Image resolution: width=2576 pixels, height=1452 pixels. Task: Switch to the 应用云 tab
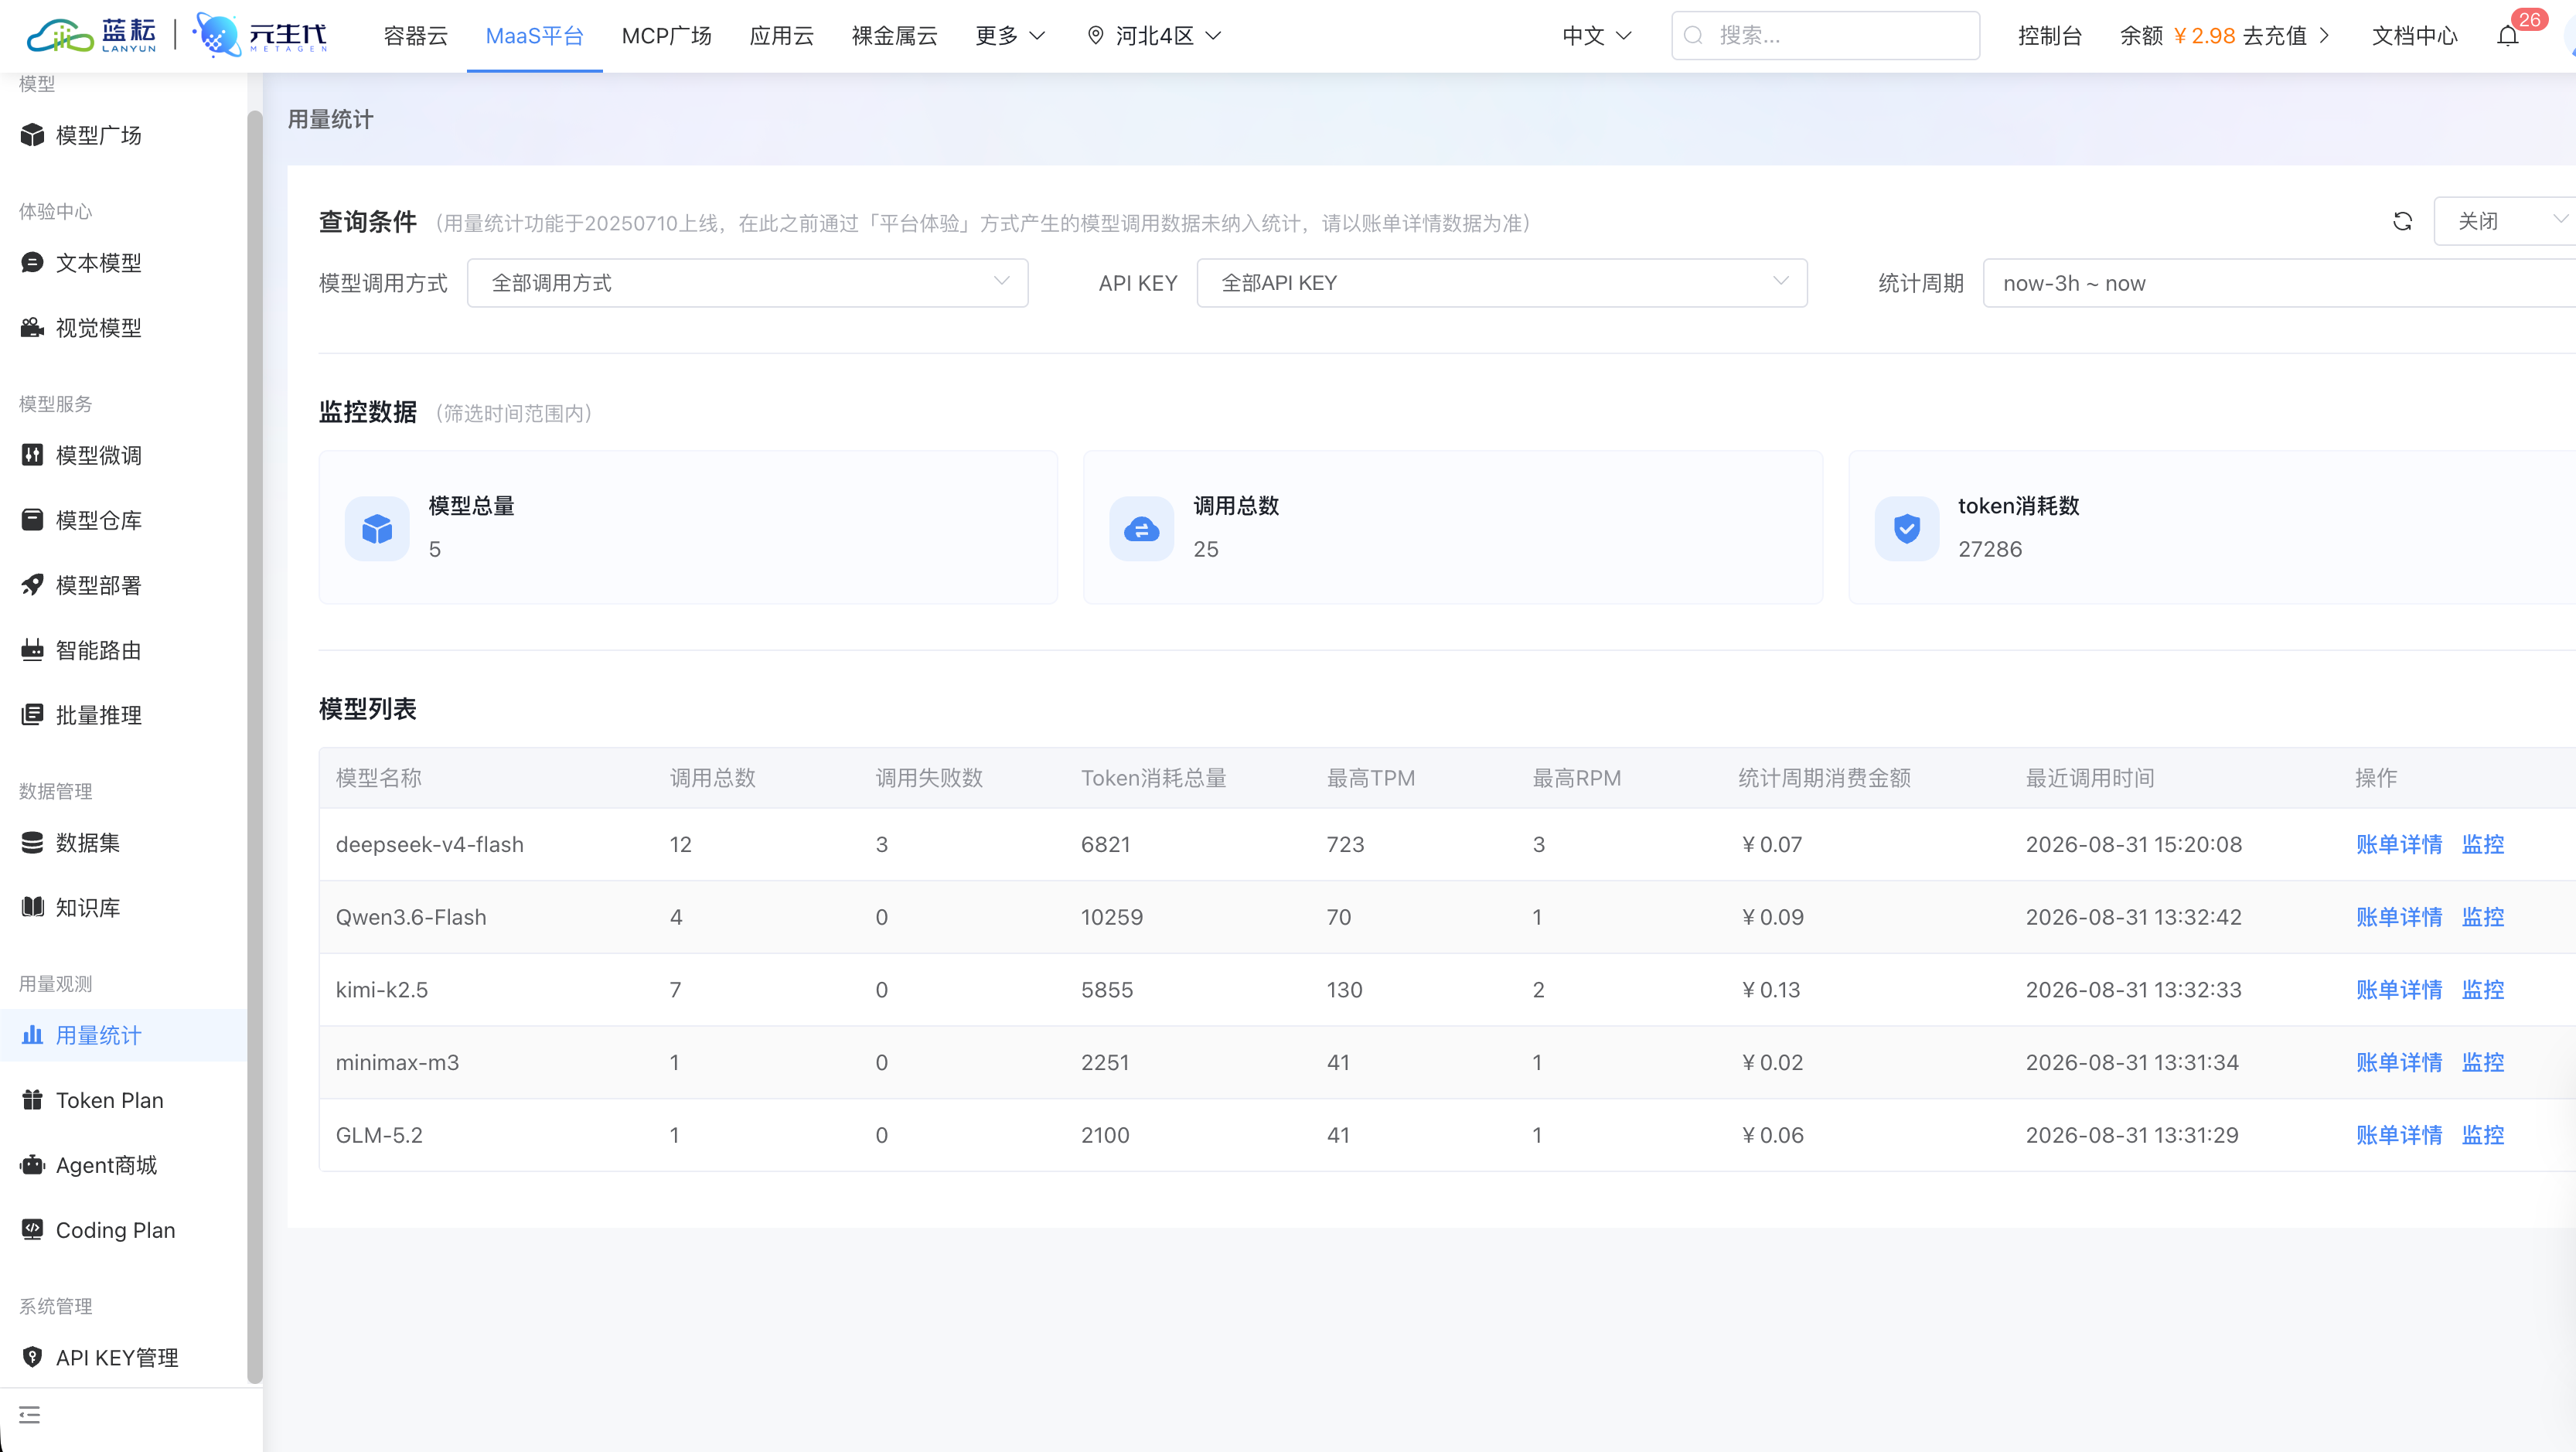[781, 36]
